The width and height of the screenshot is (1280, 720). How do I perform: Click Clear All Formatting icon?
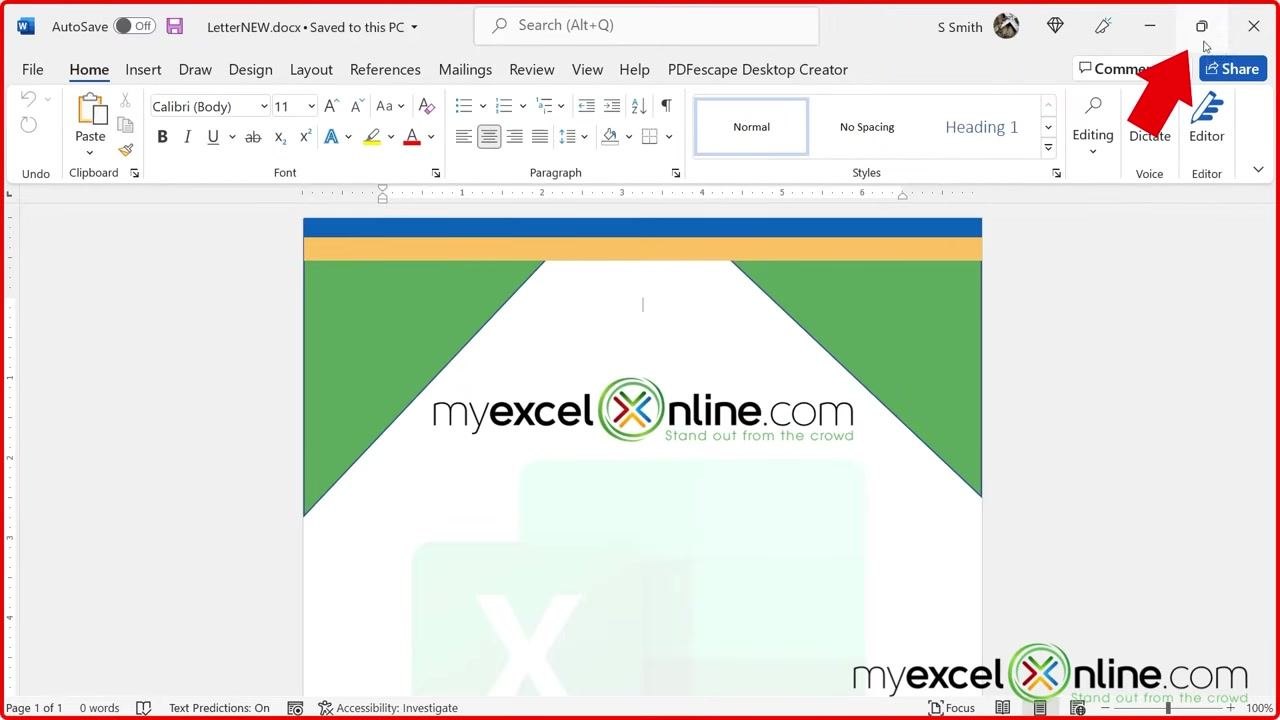pos(427,106)
